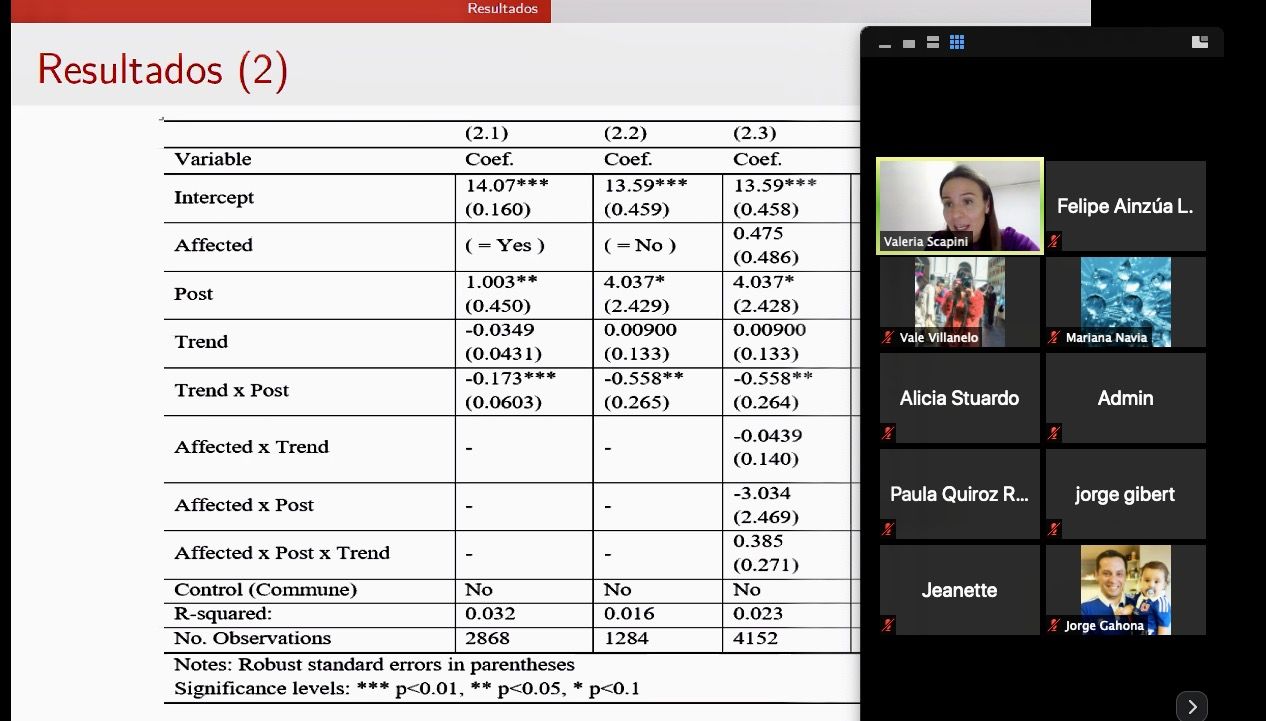Click muted mic icon on Admin tile
1266x721 pixels.
[x=1054, y=433]
